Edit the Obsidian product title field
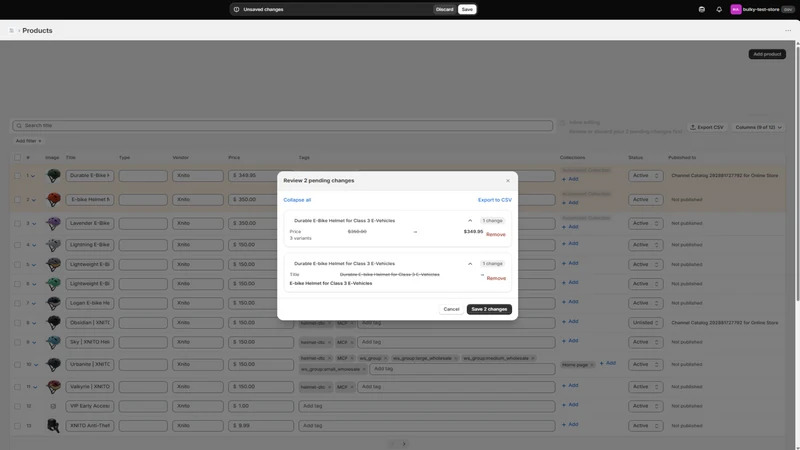800x450 pixels. [x=90, y=322]
